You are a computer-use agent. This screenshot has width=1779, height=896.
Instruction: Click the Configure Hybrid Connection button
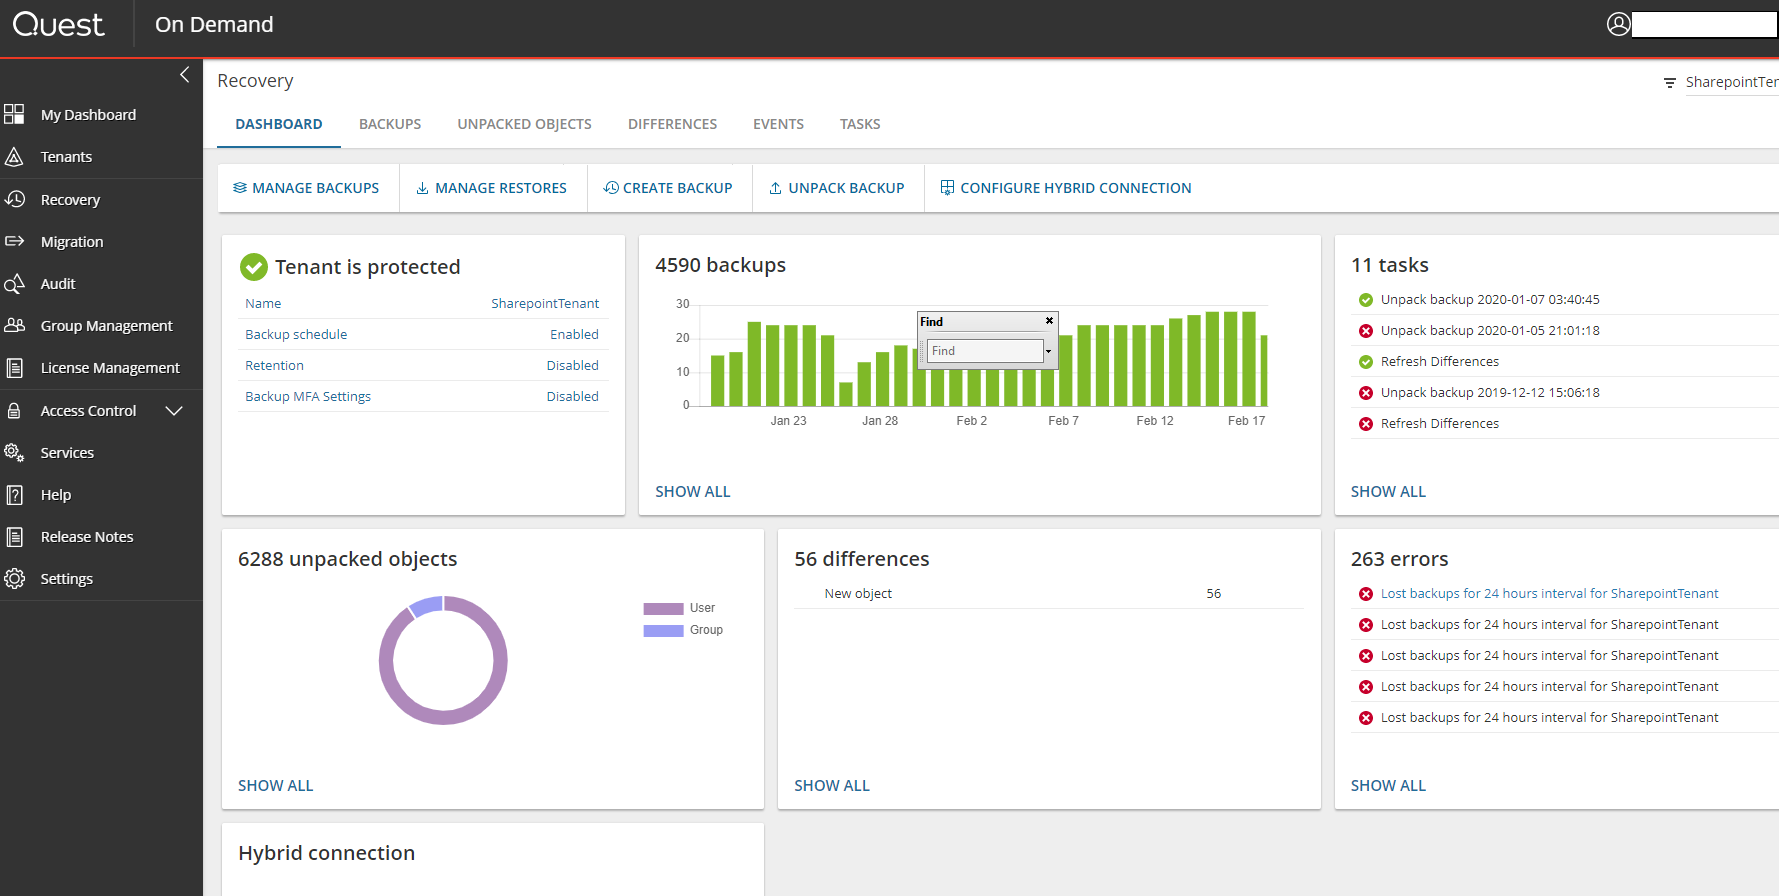click(1066, 188)
